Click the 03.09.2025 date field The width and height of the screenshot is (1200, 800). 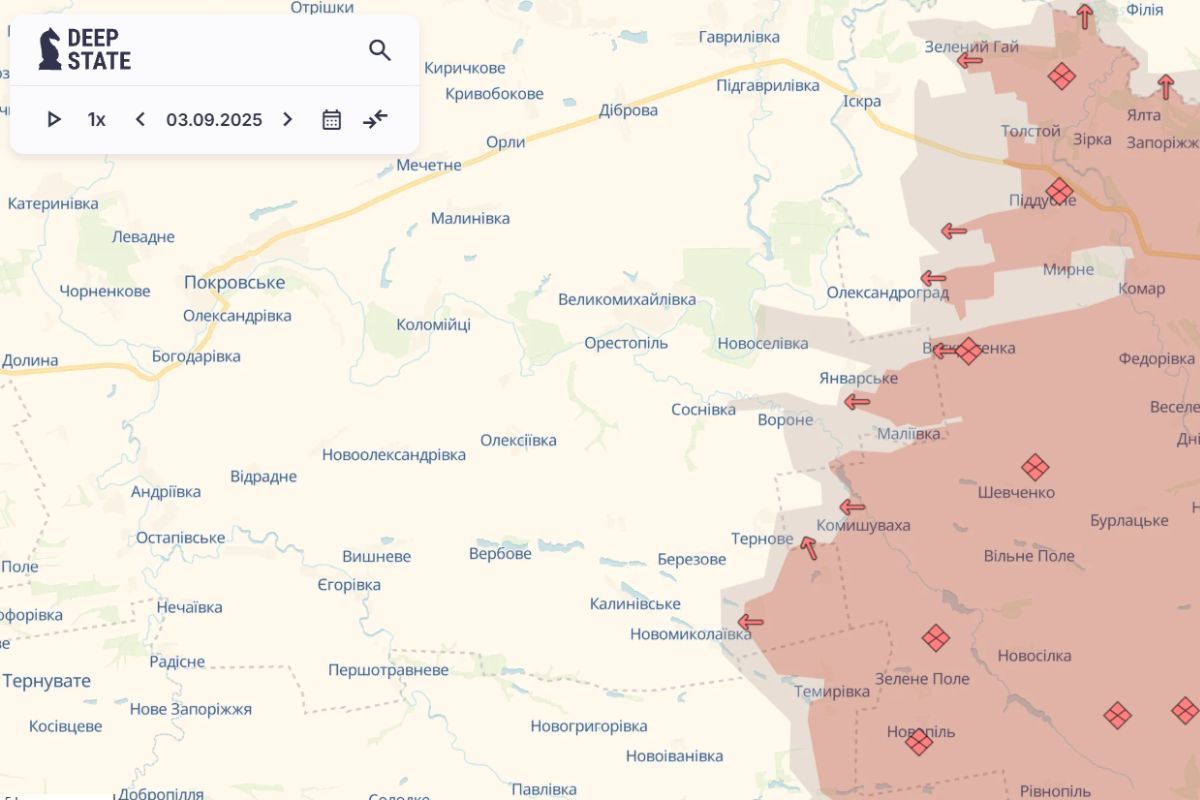click(x=214, y=120)
